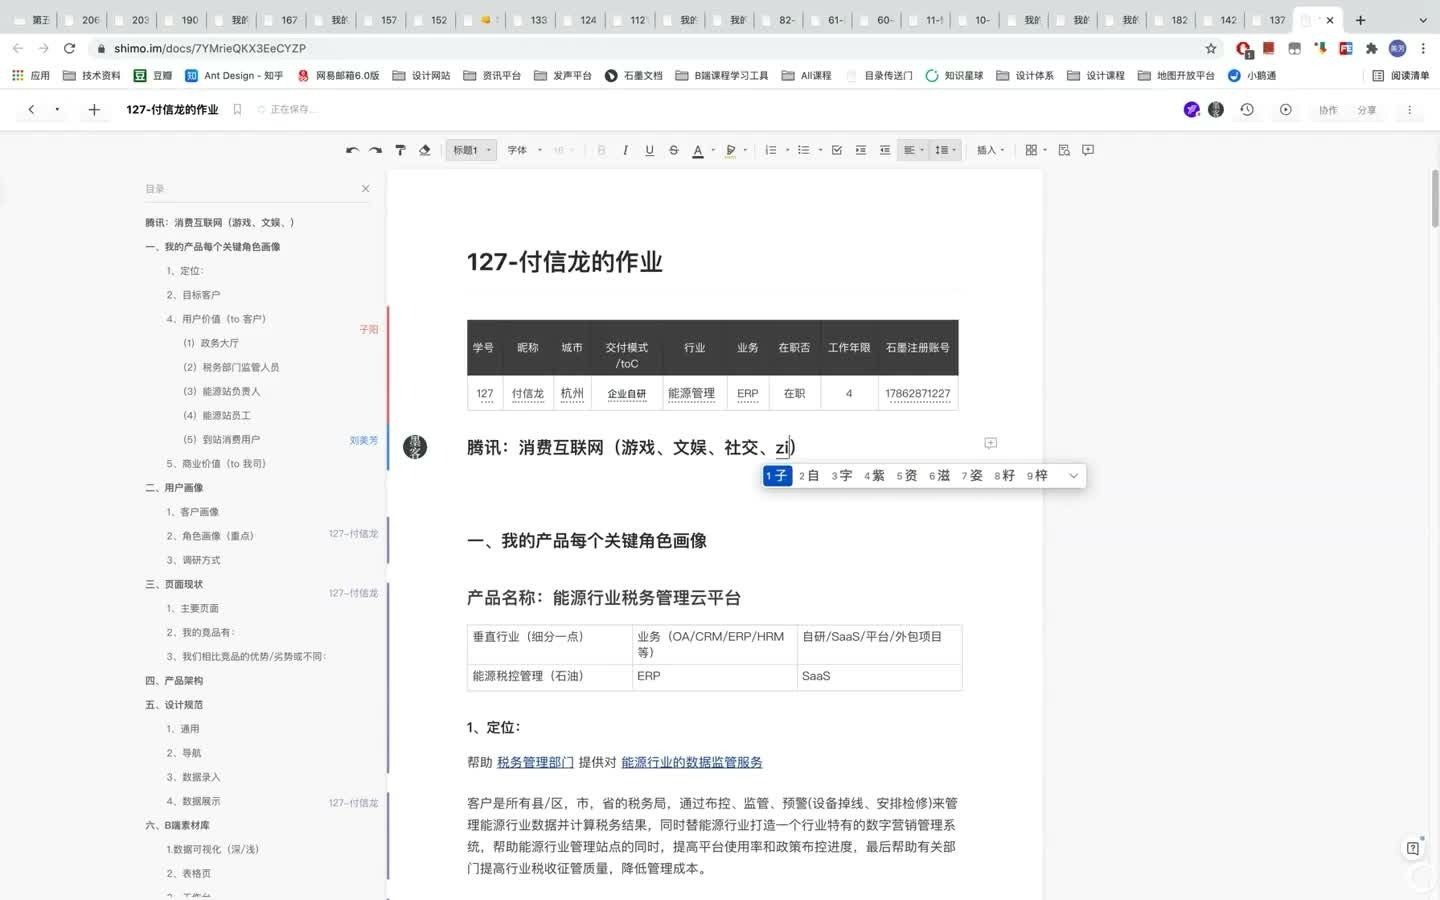Viewport: 1440px width, 900px height.
Task: Reload the page in Chrome
Action: click(69, 48)
